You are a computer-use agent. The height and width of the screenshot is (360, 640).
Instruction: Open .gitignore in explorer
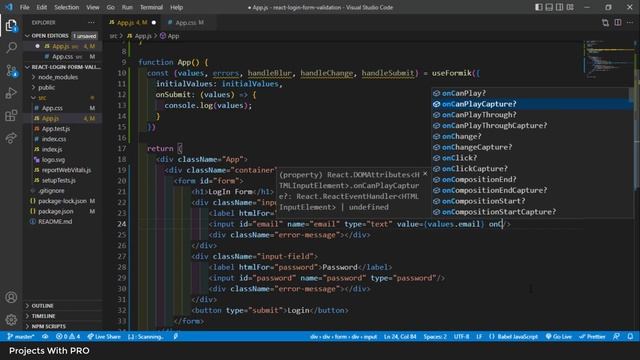(51, 191)
